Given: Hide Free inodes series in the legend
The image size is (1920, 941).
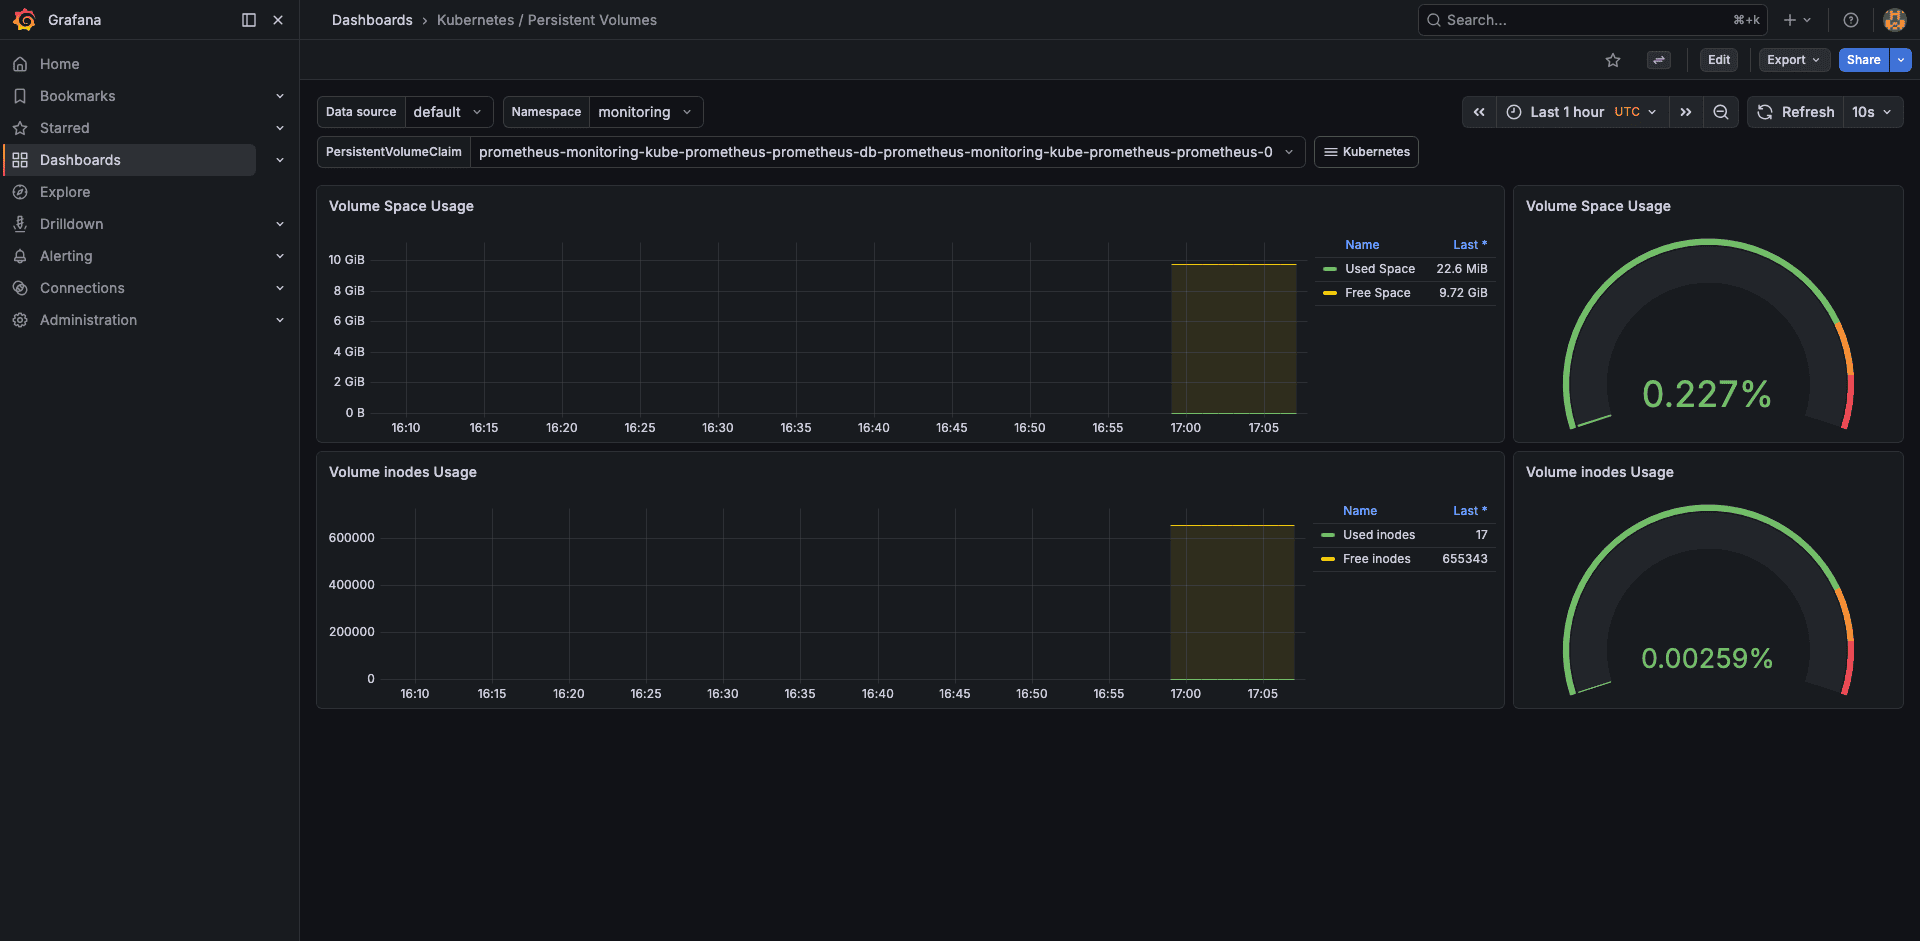Looking at the screenshot, I should tap(1376, 558).
